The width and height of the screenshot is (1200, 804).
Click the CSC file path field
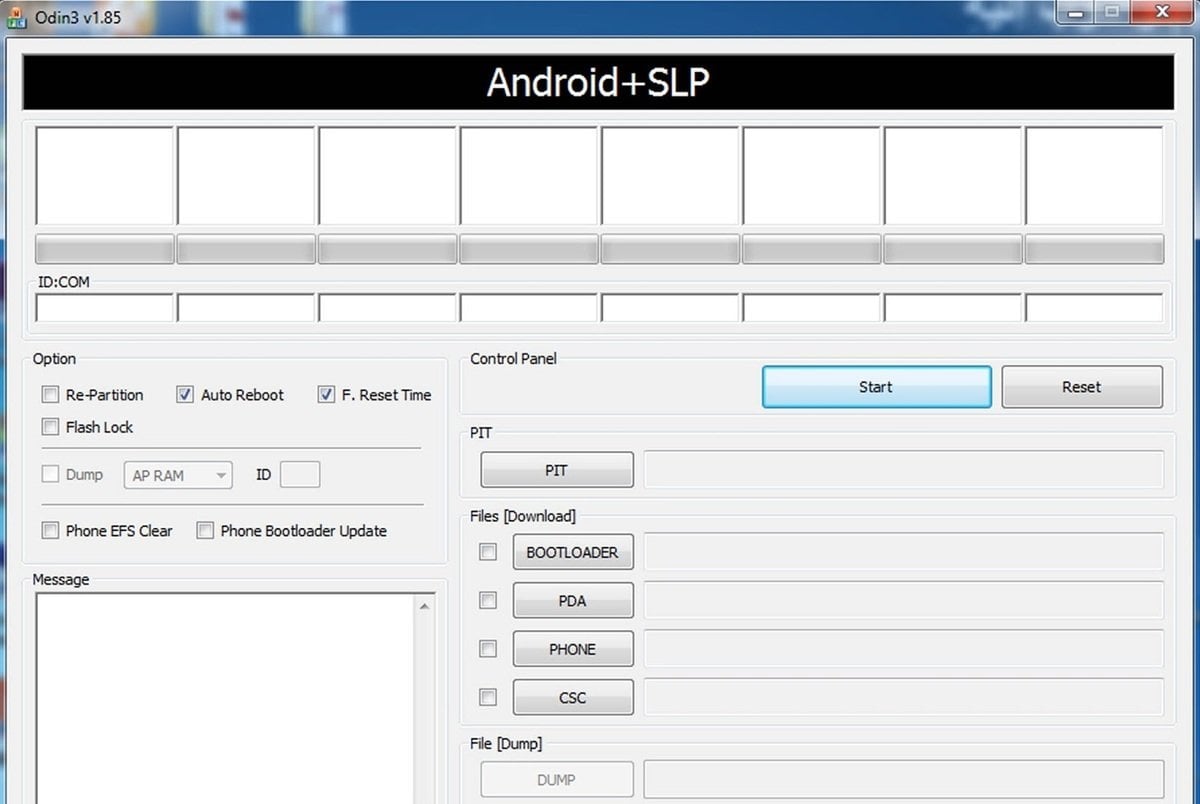904,698
